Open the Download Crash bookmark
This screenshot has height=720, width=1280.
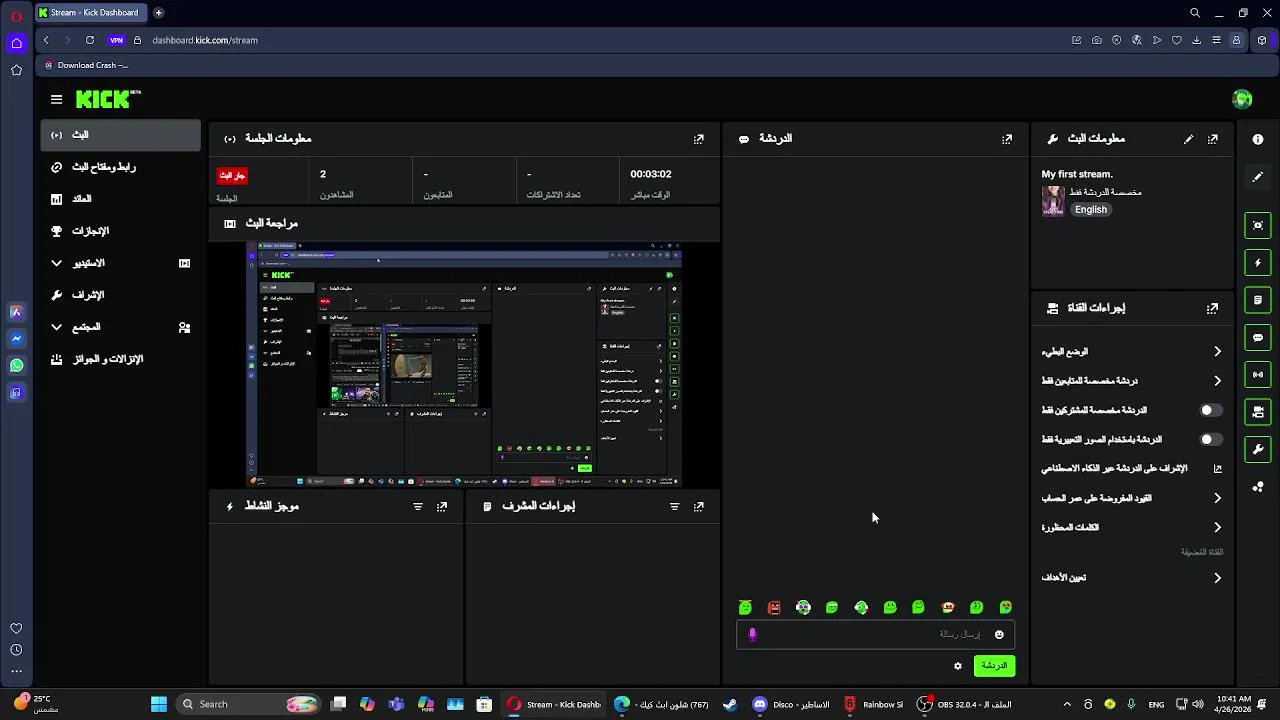86,65
